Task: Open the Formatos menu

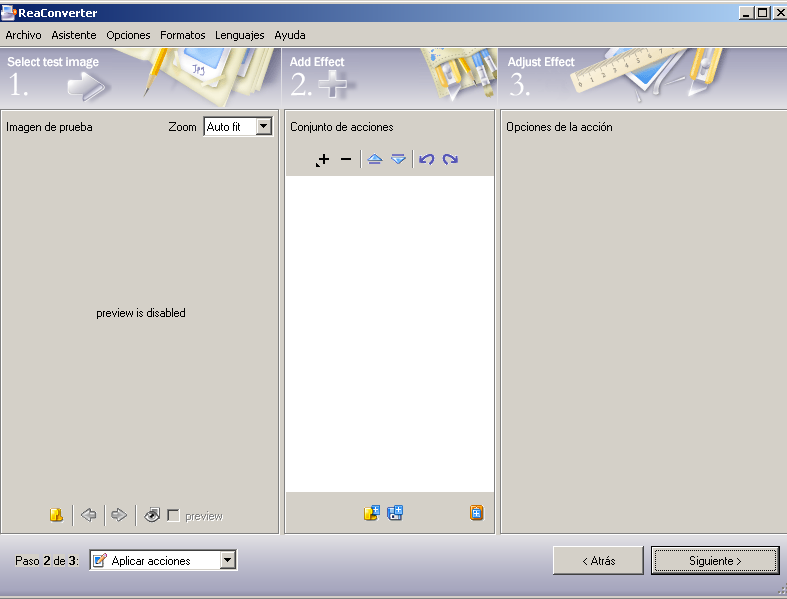Action: coord(183,35)
